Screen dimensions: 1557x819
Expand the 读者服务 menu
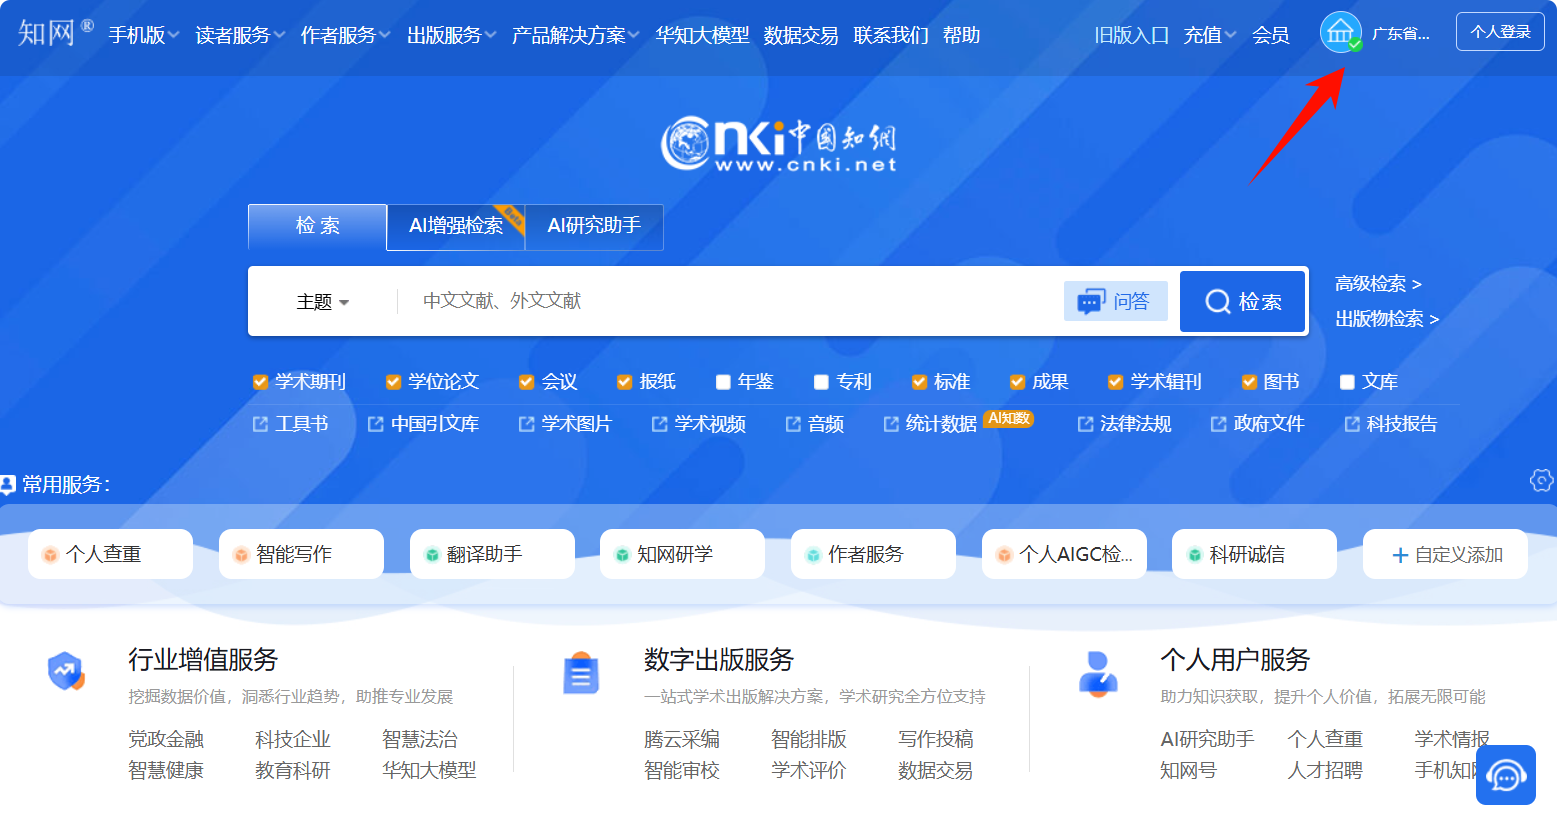pyautogui.click(x=240, y=35)
